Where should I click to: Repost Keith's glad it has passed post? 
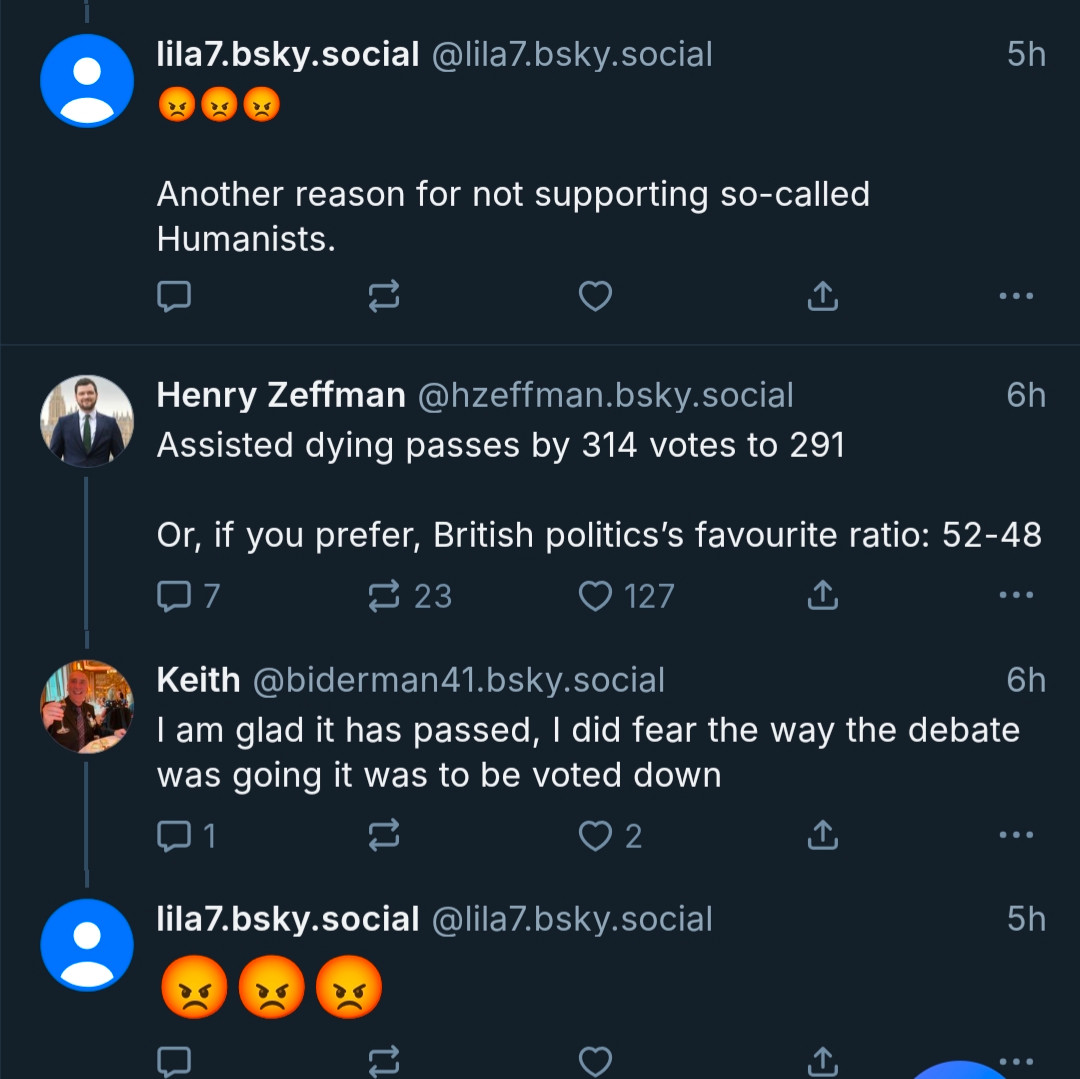384,835
